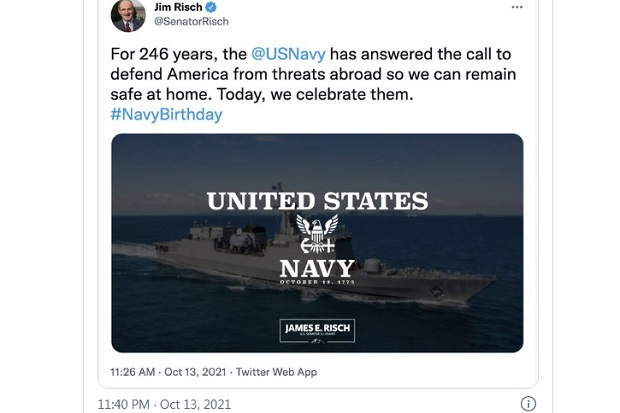Click the tweet text about defending America
The width and height of the screenshot is (620, 413).
tap(312, 74)
